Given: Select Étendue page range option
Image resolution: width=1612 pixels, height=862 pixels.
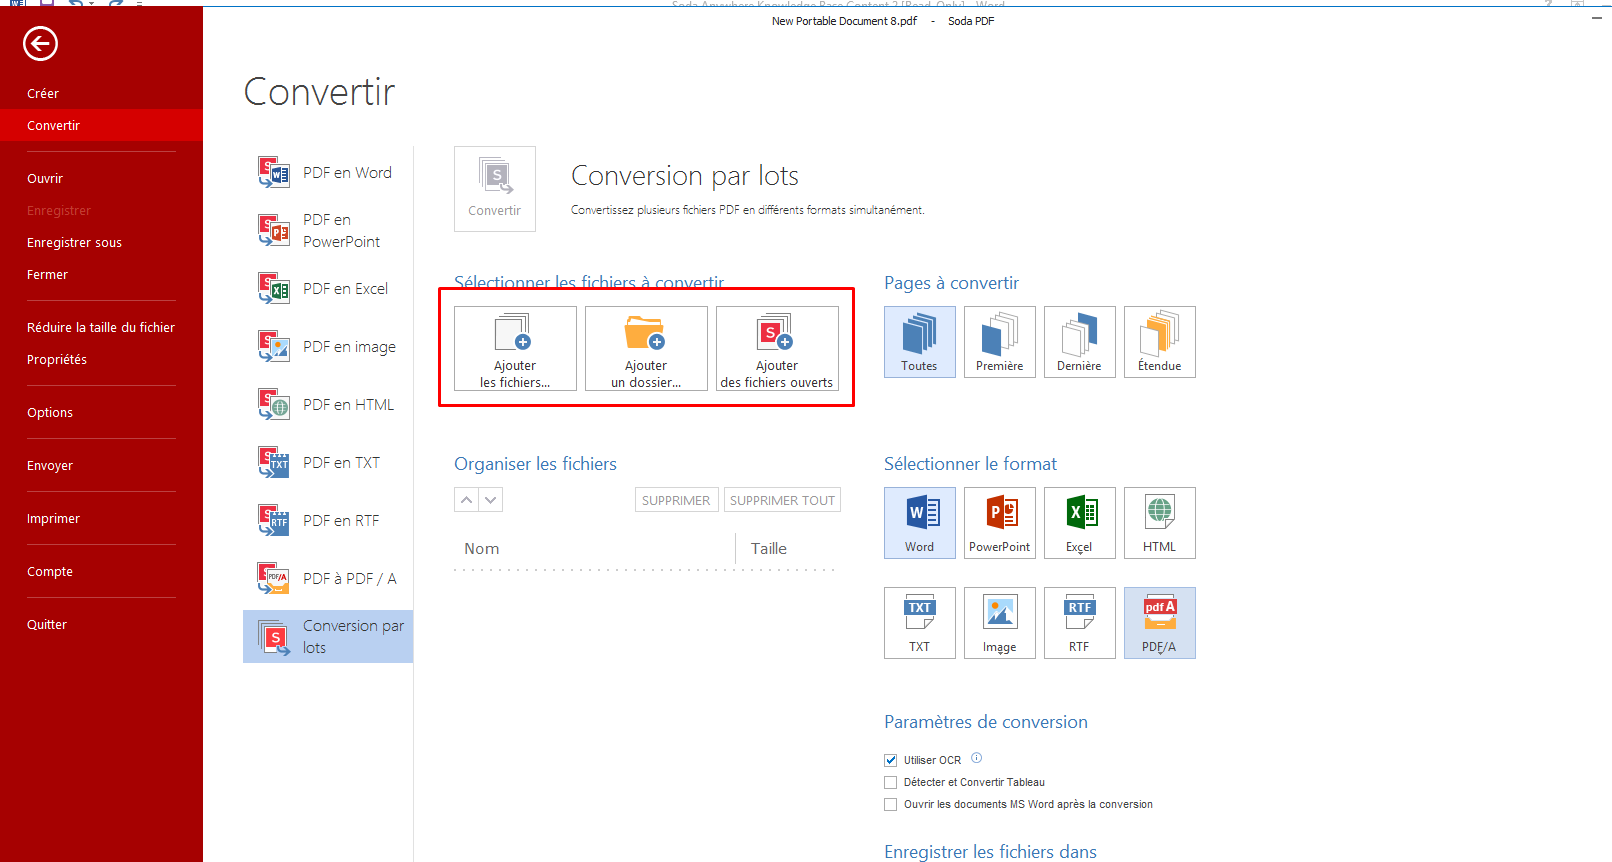Looking at the screenshot, I should tap(1159, 341).
